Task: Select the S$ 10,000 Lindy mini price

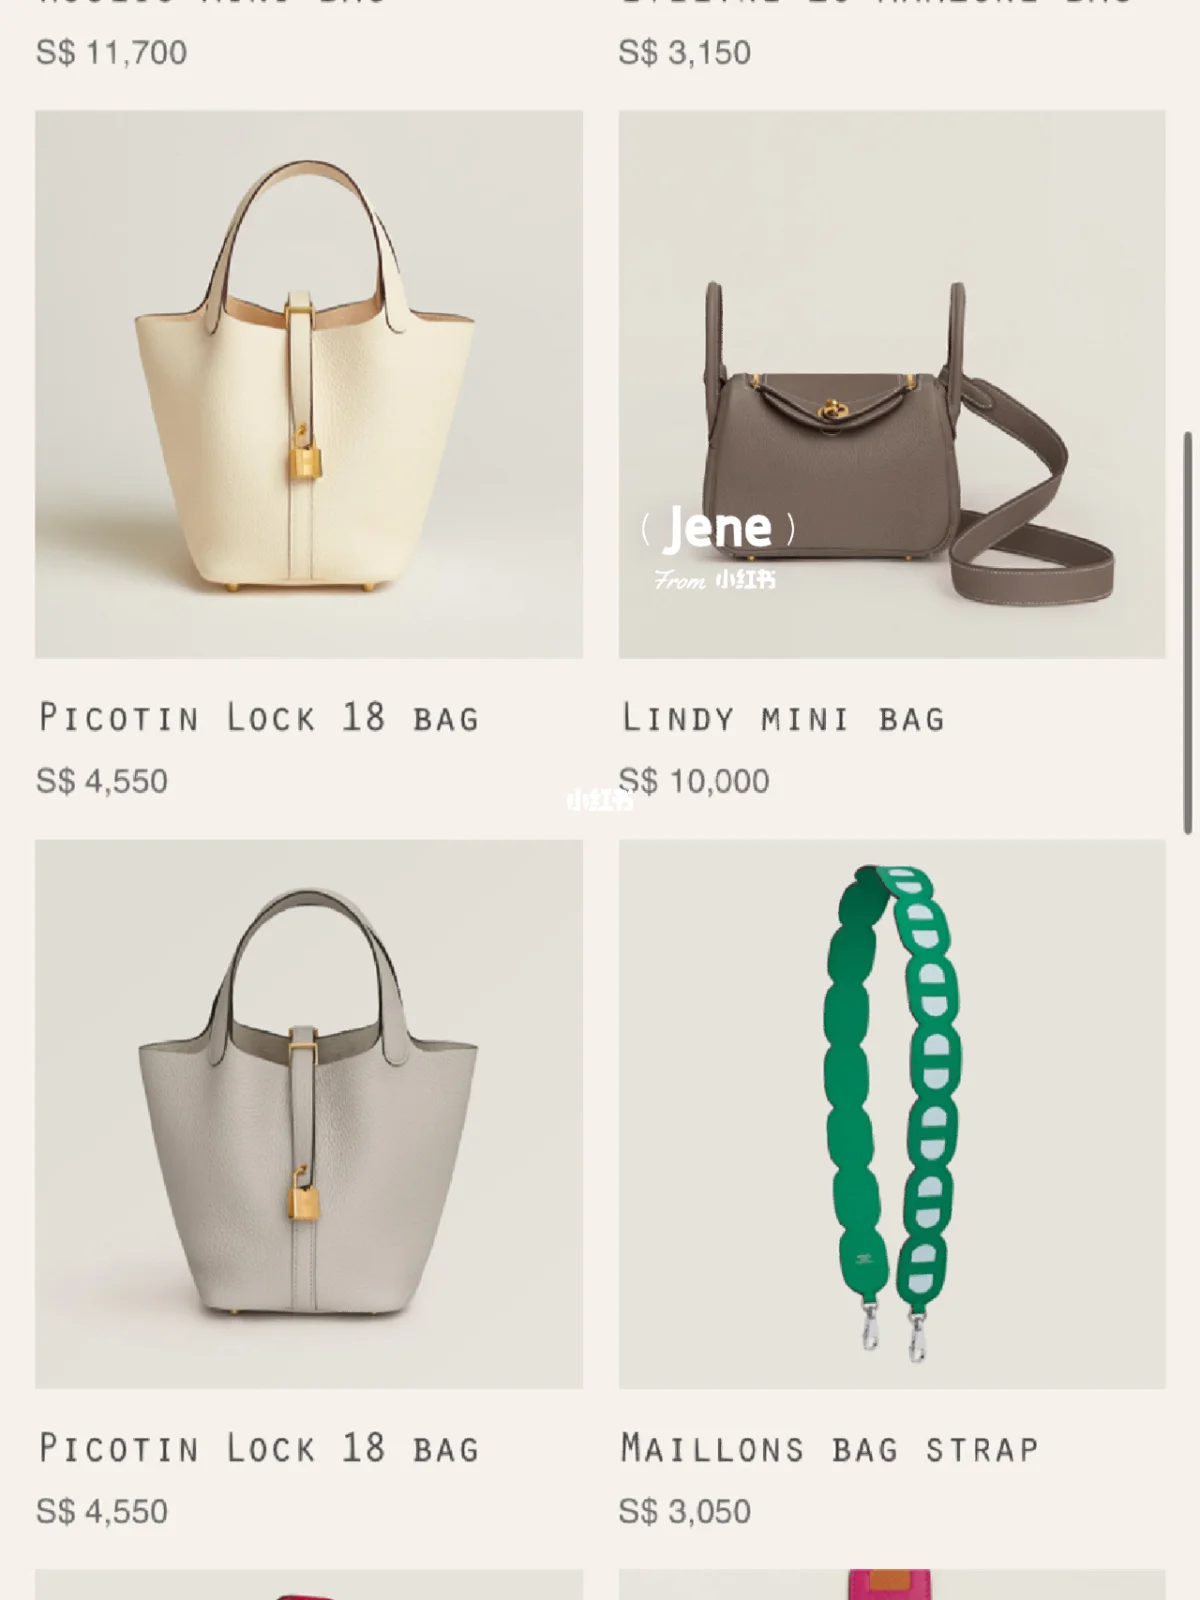Action: coord(694,781)
